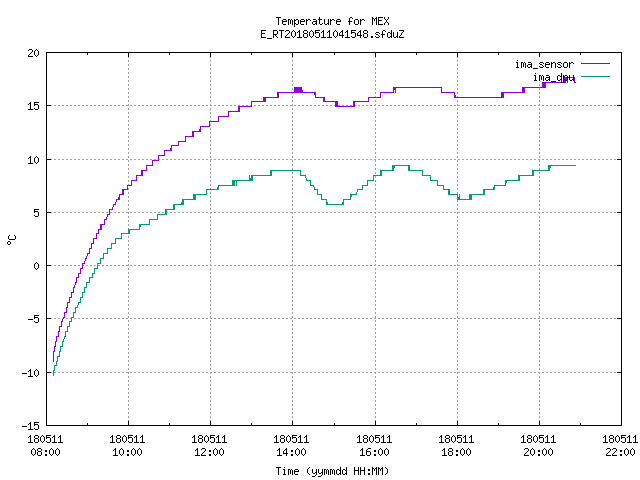
Task: Click the y-axis label 20
Action: (33, 53)
